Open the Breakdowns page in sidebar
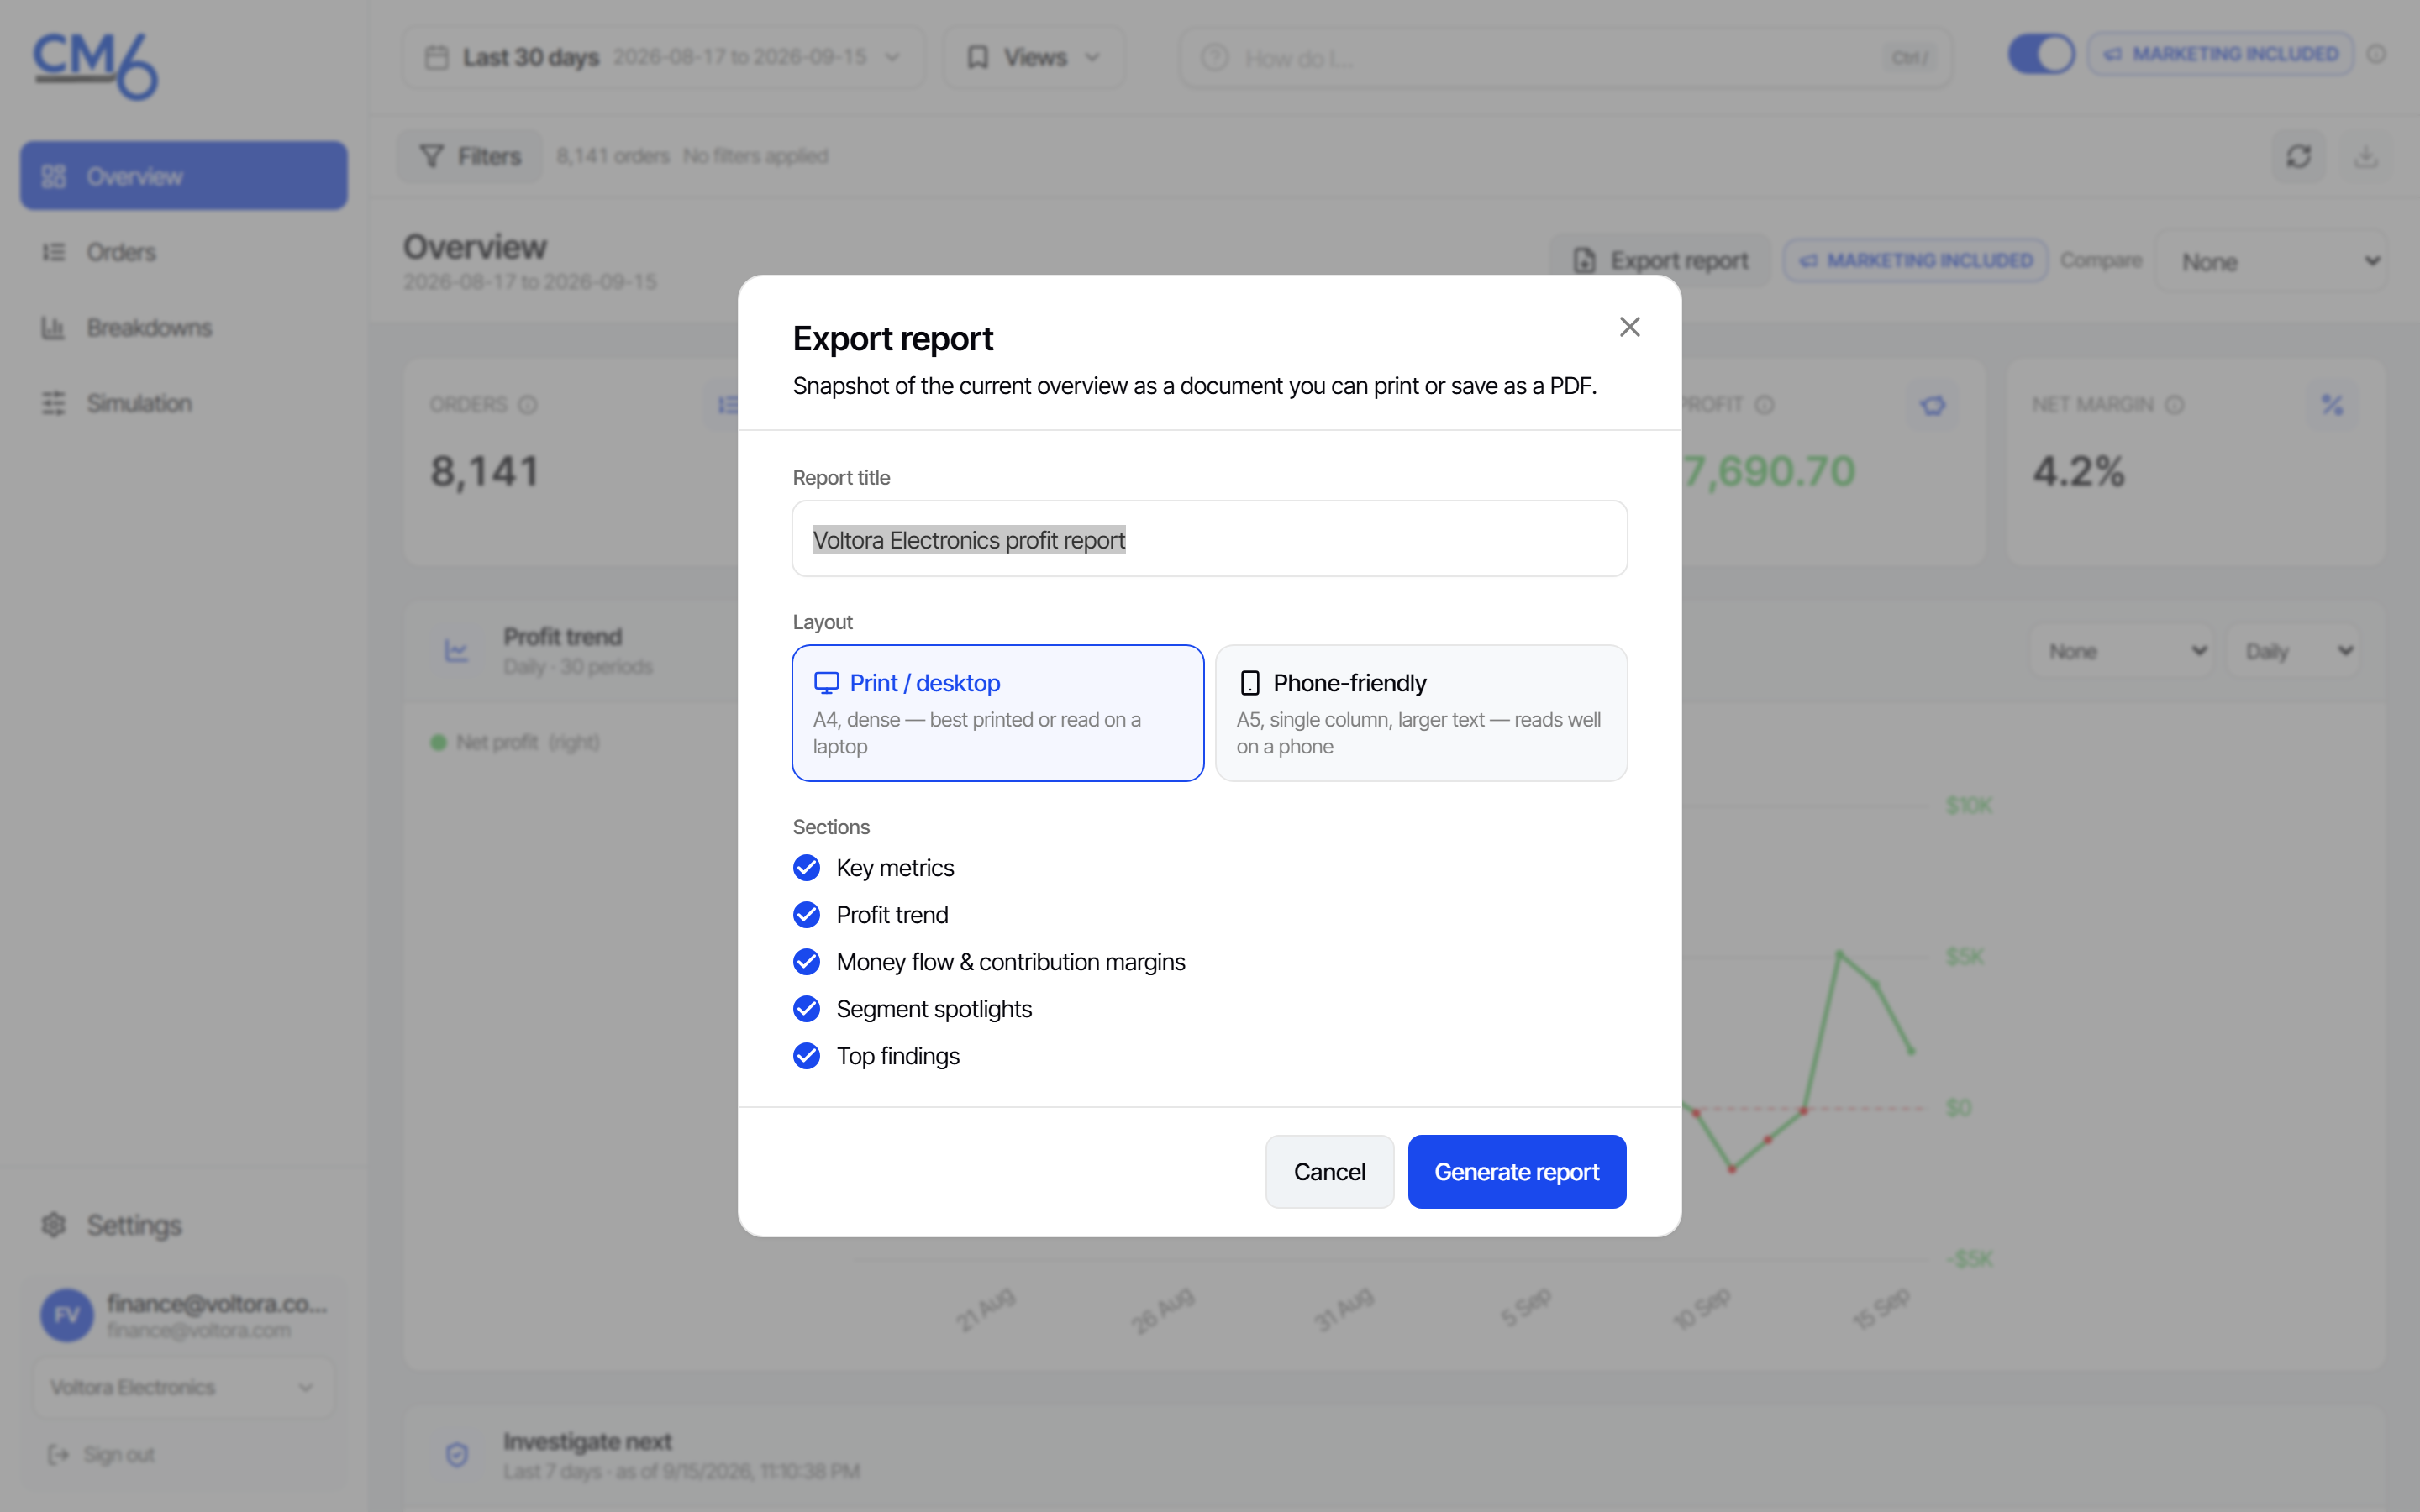2420x1512 pixels. coord(184,327)
